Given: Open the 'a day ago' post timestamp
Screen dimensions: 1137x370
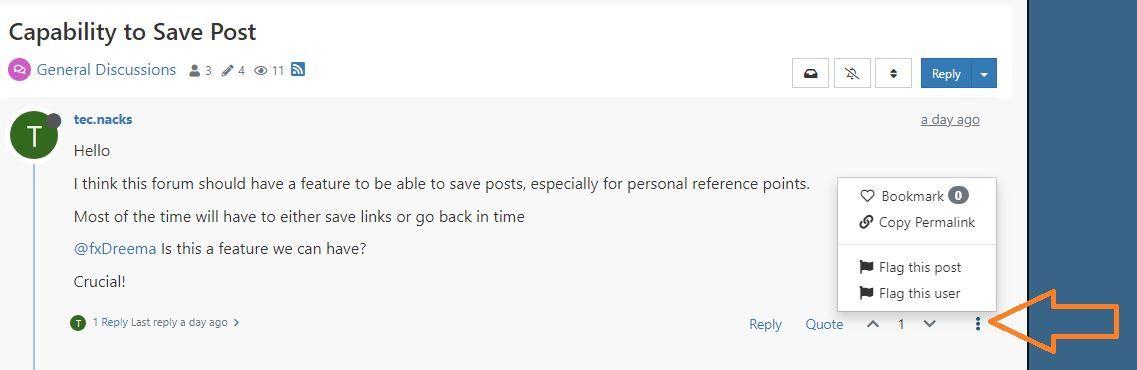Looking at the screenshot, I should click(x=950, y=120).
